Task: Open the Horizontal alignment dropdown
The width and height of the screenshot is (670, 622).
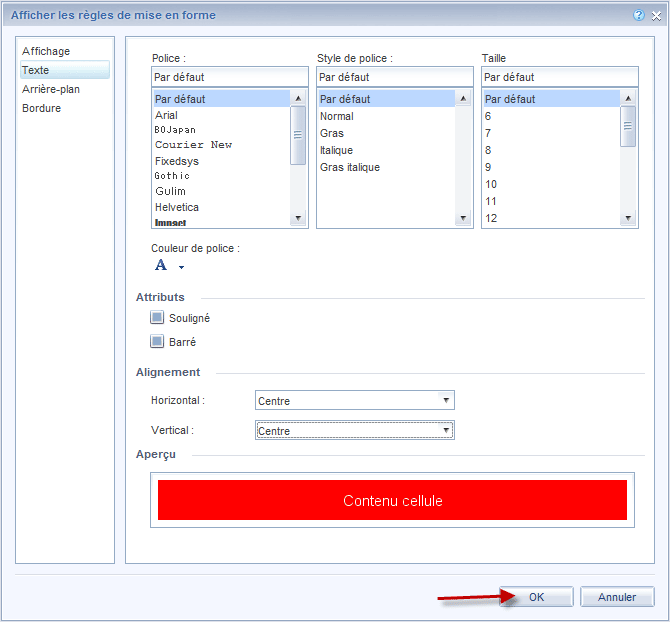Action: (x=355, y=400)
